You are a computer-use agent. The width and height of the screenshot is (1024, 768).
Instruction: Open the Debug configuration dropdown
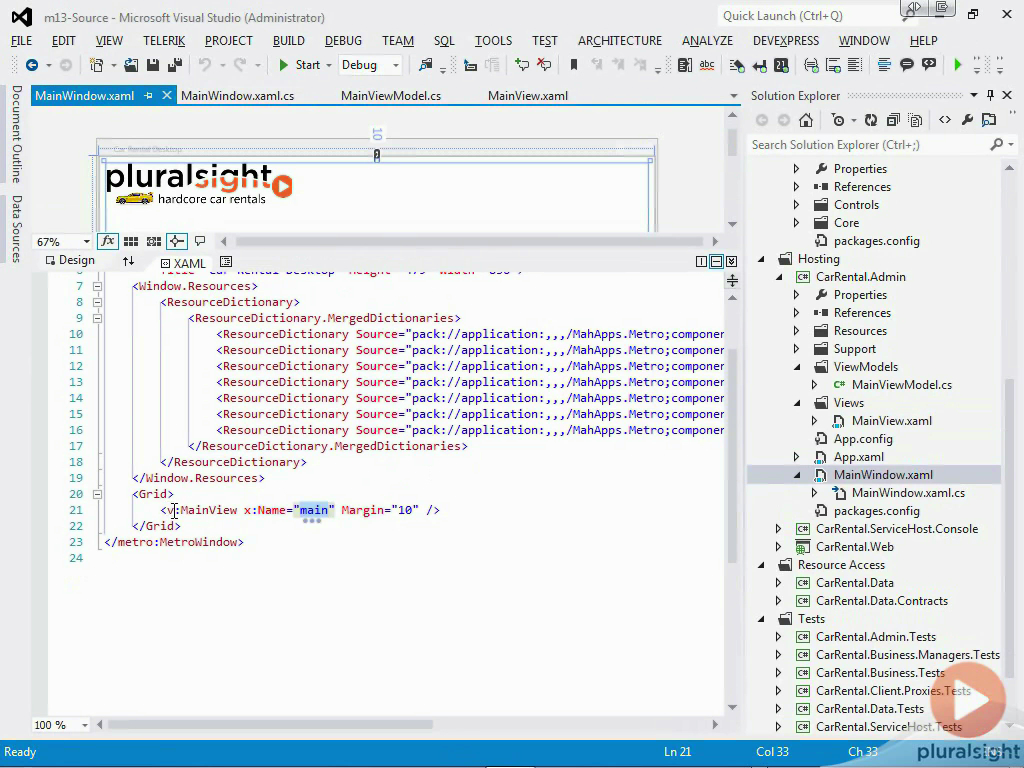[370, 65]
